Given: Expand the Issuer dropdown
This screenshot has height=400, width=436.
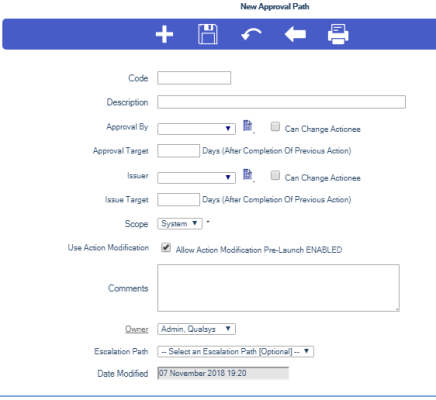Looking at the screenshot, I should 196,177.
